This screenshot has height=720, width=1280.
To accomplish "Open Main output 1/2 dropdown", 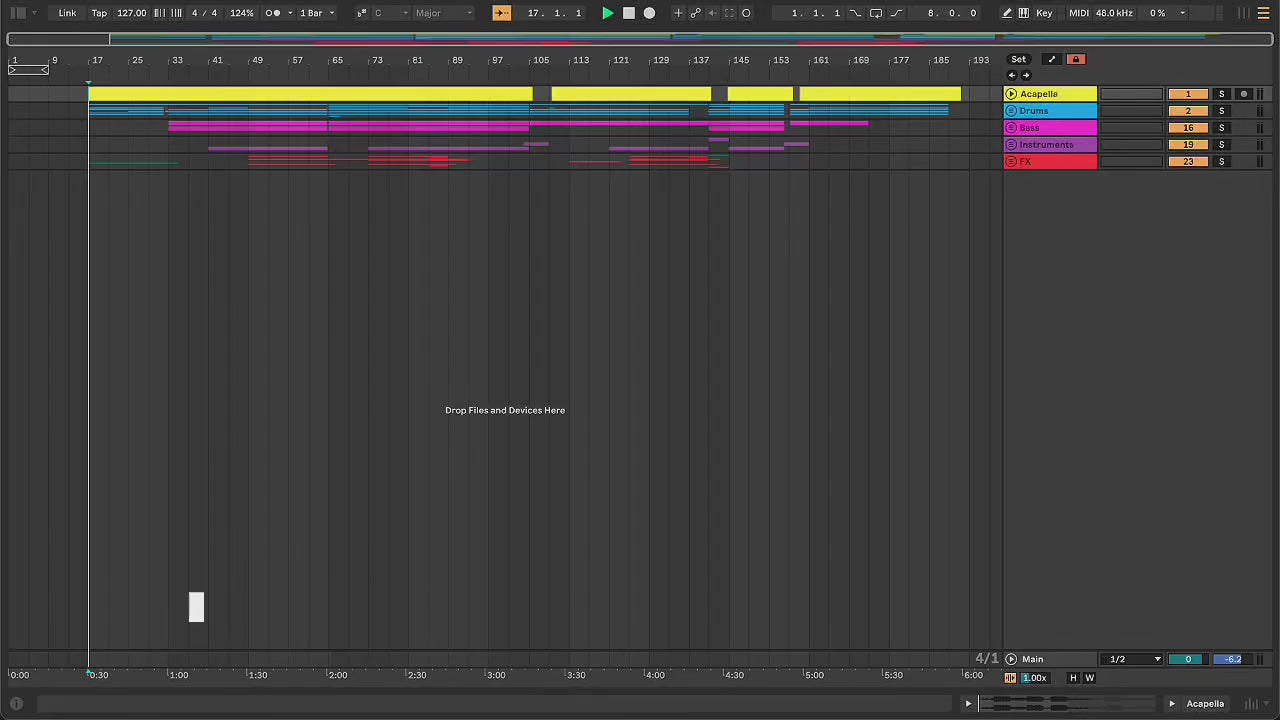I will [1131, 659].
